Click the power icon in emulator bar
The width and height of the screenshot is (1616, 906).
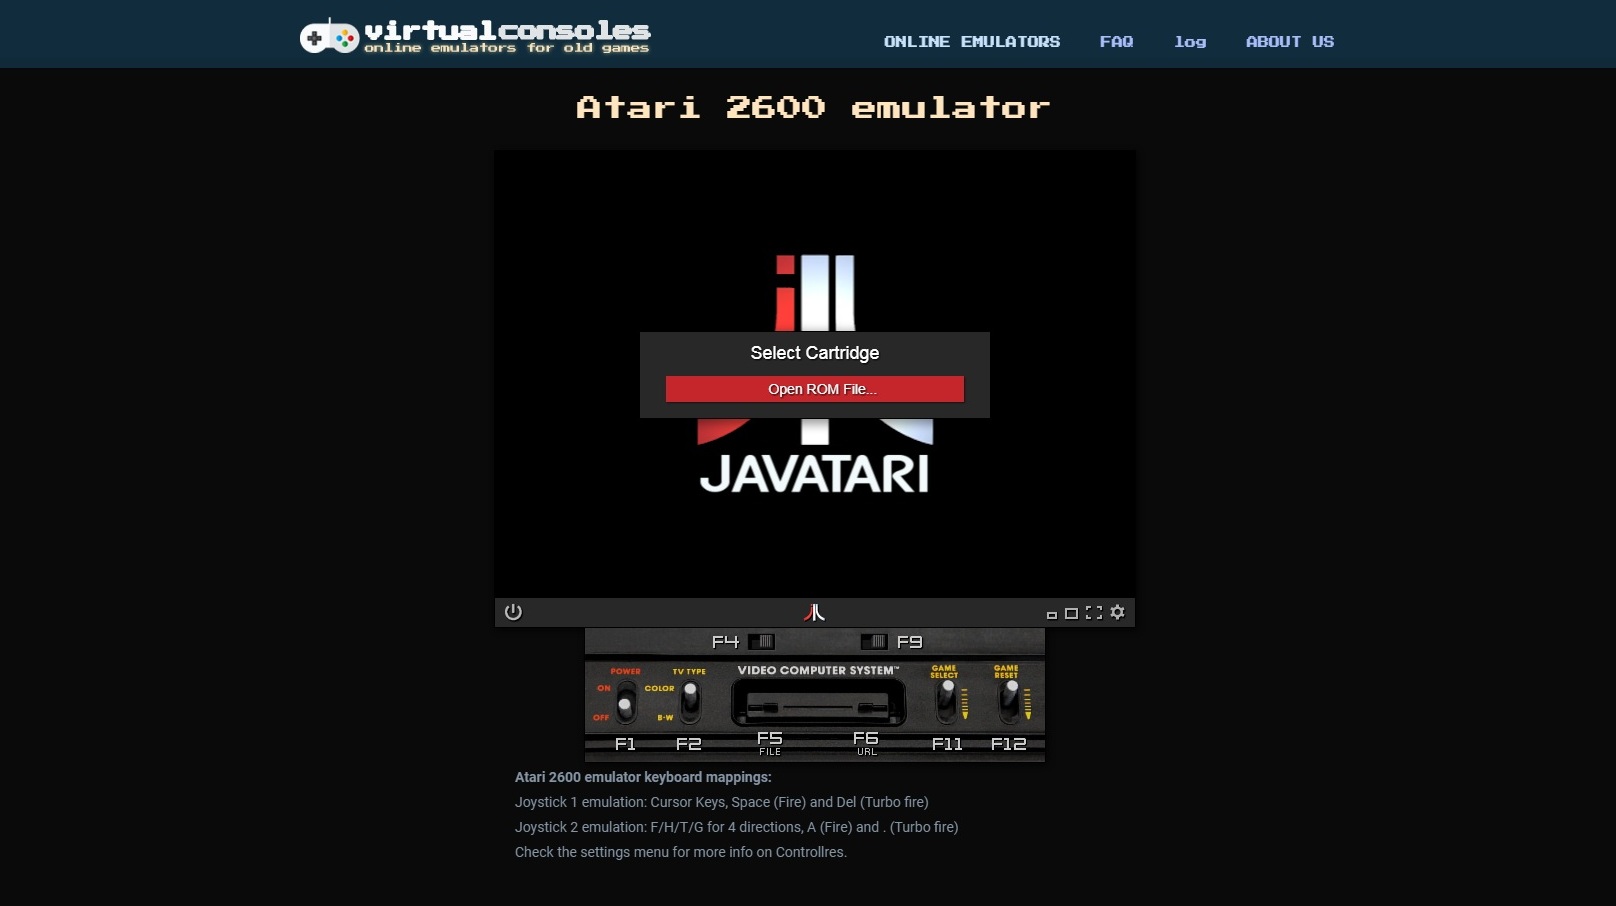513,612
